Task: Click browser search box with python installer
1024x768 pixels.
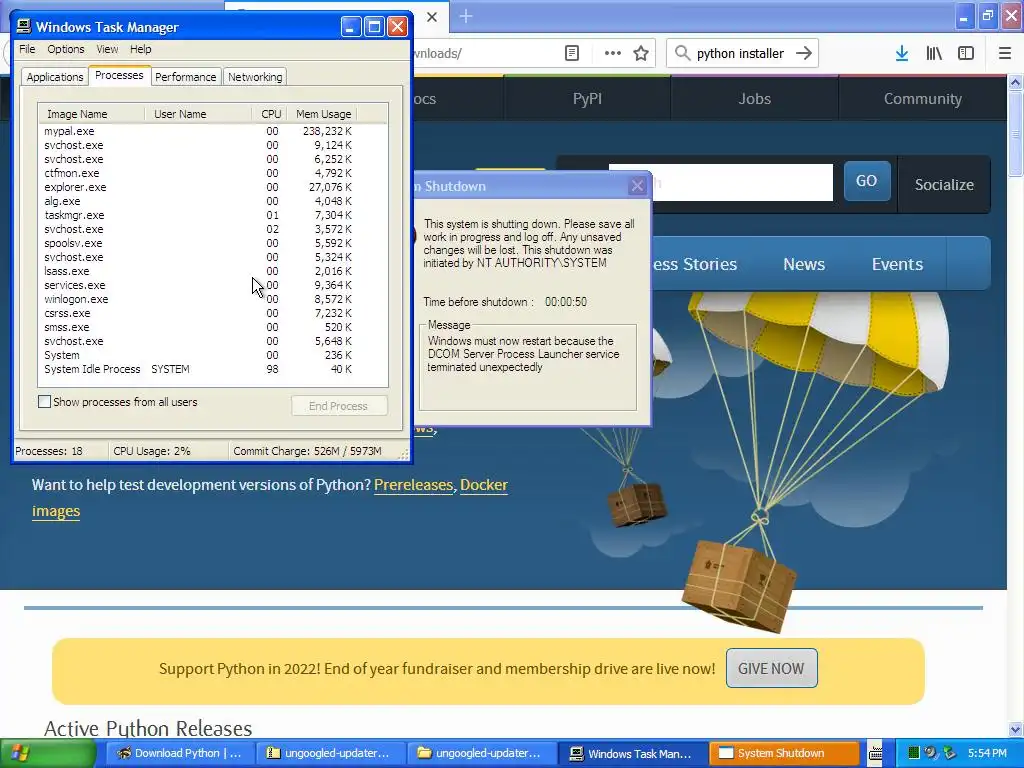Action: click(741, 53)
